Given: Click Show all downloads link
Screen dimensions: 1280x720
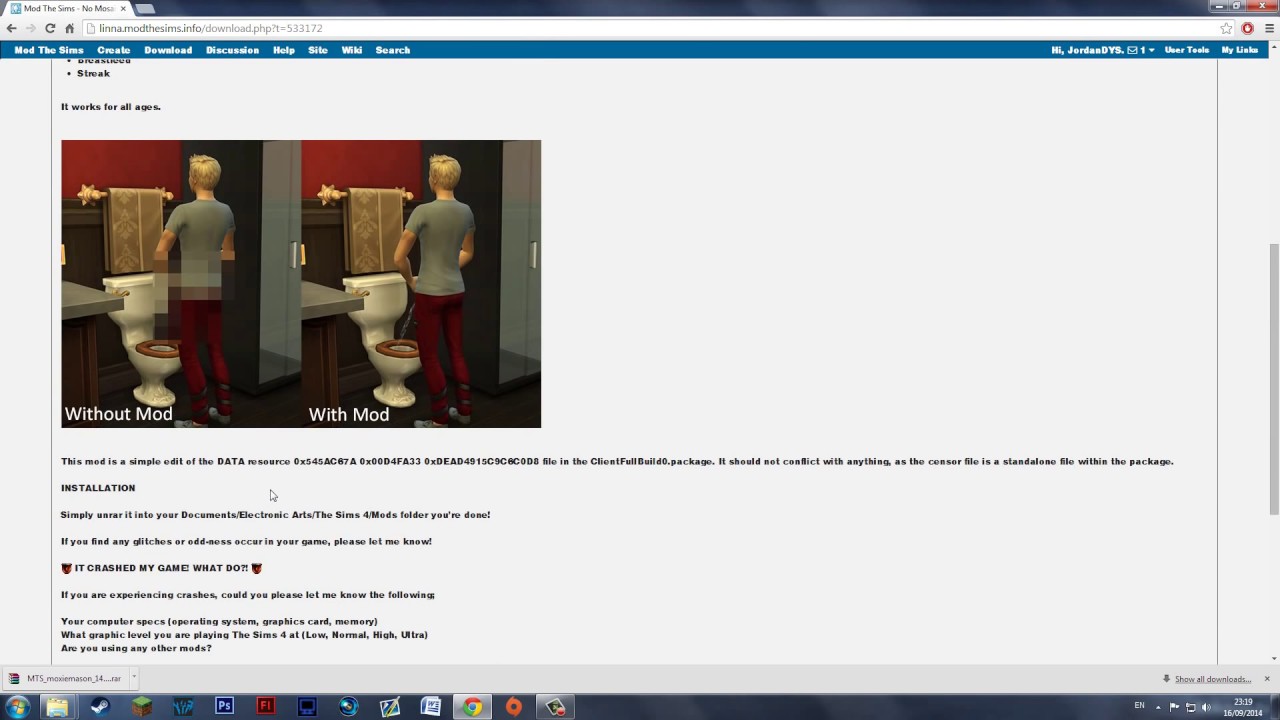Looking at the screenshot, I should [x=1213, y=679].
